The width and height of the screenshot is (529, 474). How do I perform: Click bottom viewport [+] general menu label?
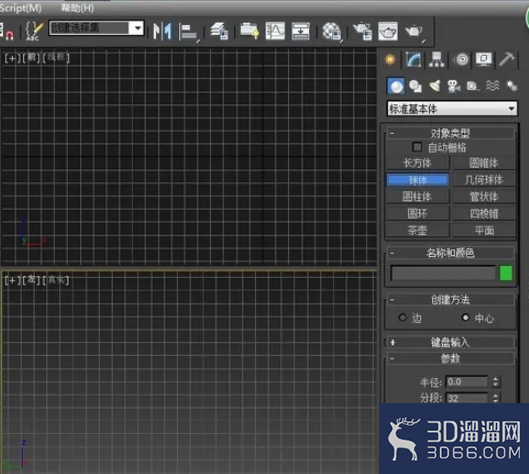coord(12,280)
